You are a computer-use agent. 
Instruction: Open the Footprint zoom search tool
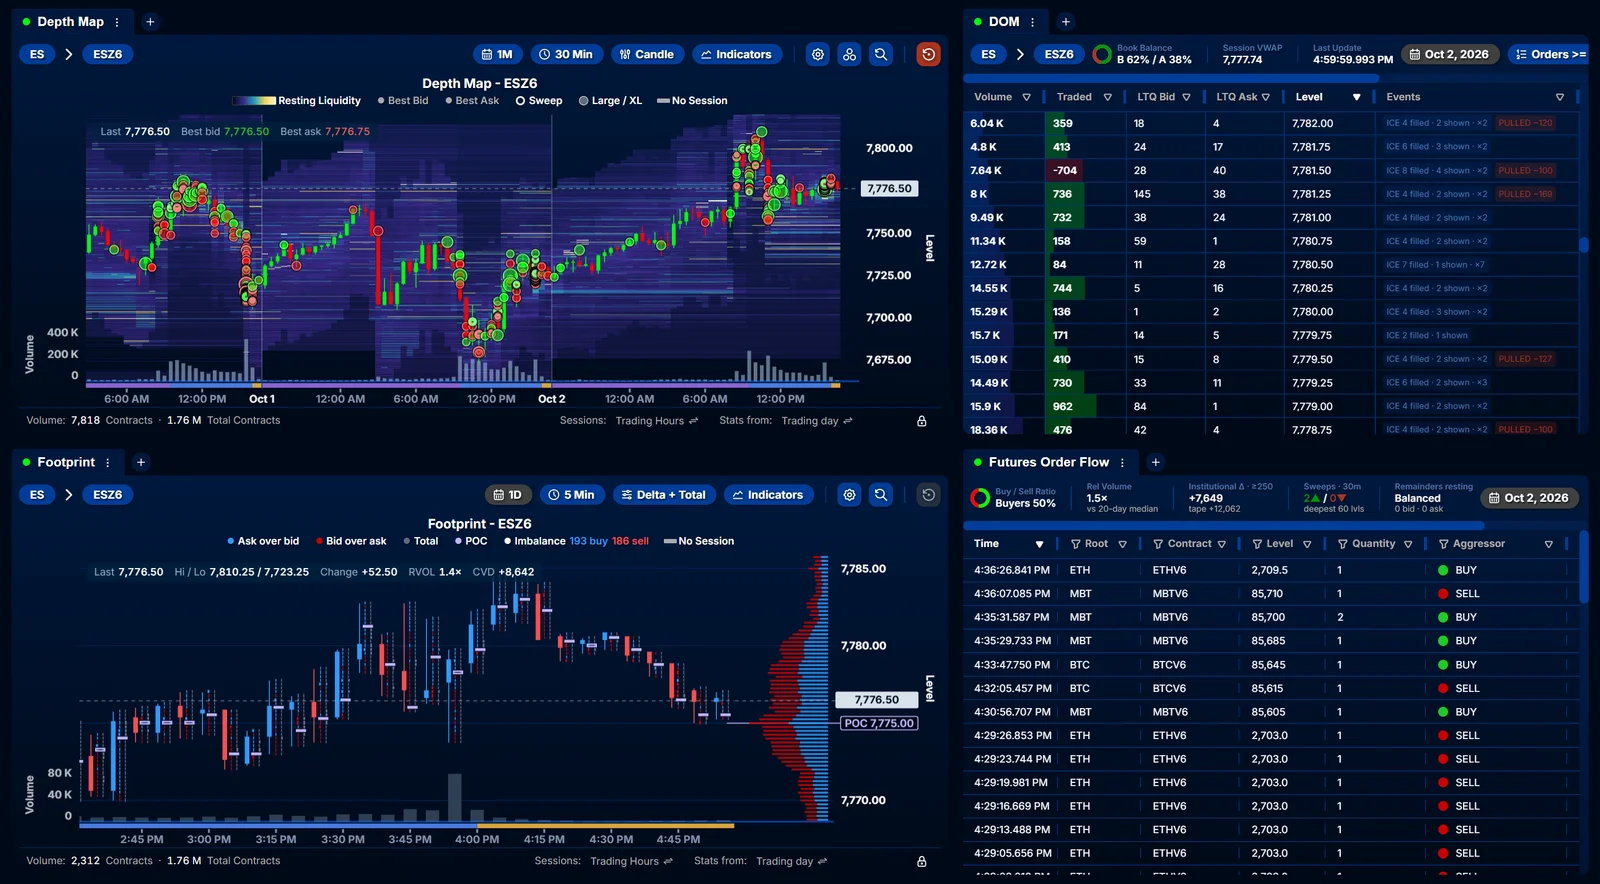pyautogui.click(x=881, y=494)
